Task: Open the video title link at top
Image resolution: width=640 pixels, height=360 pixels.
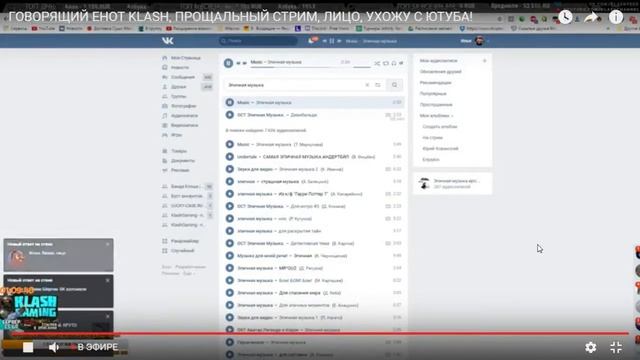Action: pos(240,17)
